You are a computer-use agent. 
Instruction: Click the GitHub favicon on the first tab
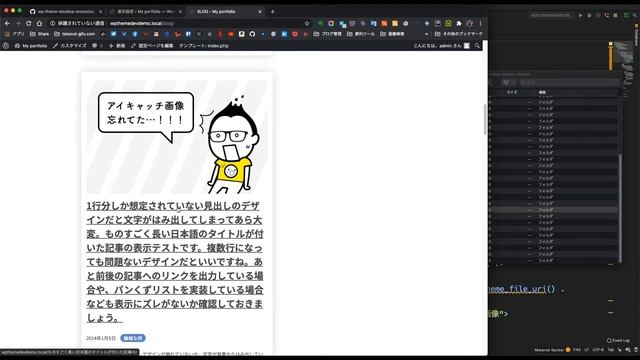(x=33, y=11)
